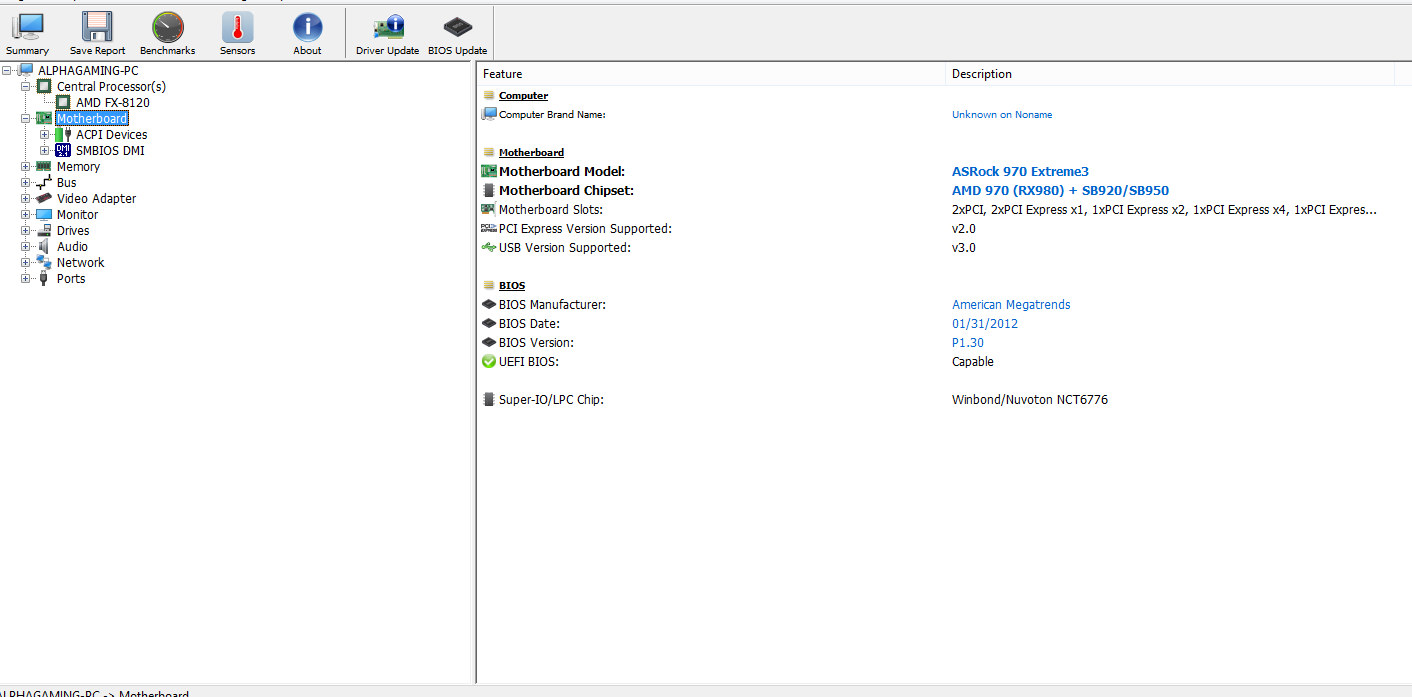Select AMD FX-8120 in the tree
Image resolution: width=1412 pixels, height=697 pixels.
(x=113, y=102)
